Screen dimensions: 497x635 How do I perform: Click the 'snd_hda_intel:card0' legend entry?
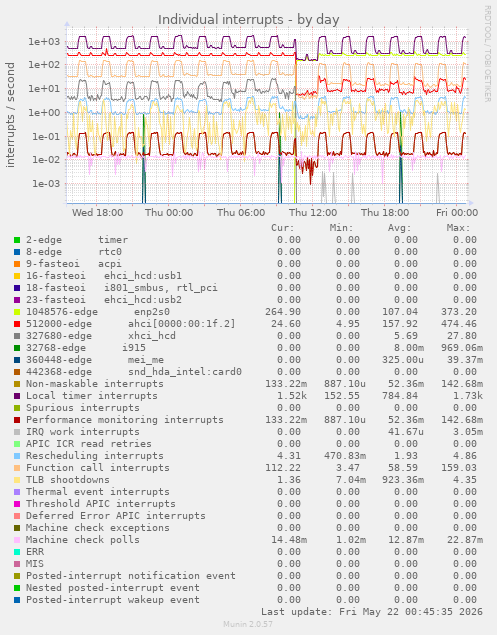pyautogui.click(x=185, y=372)
